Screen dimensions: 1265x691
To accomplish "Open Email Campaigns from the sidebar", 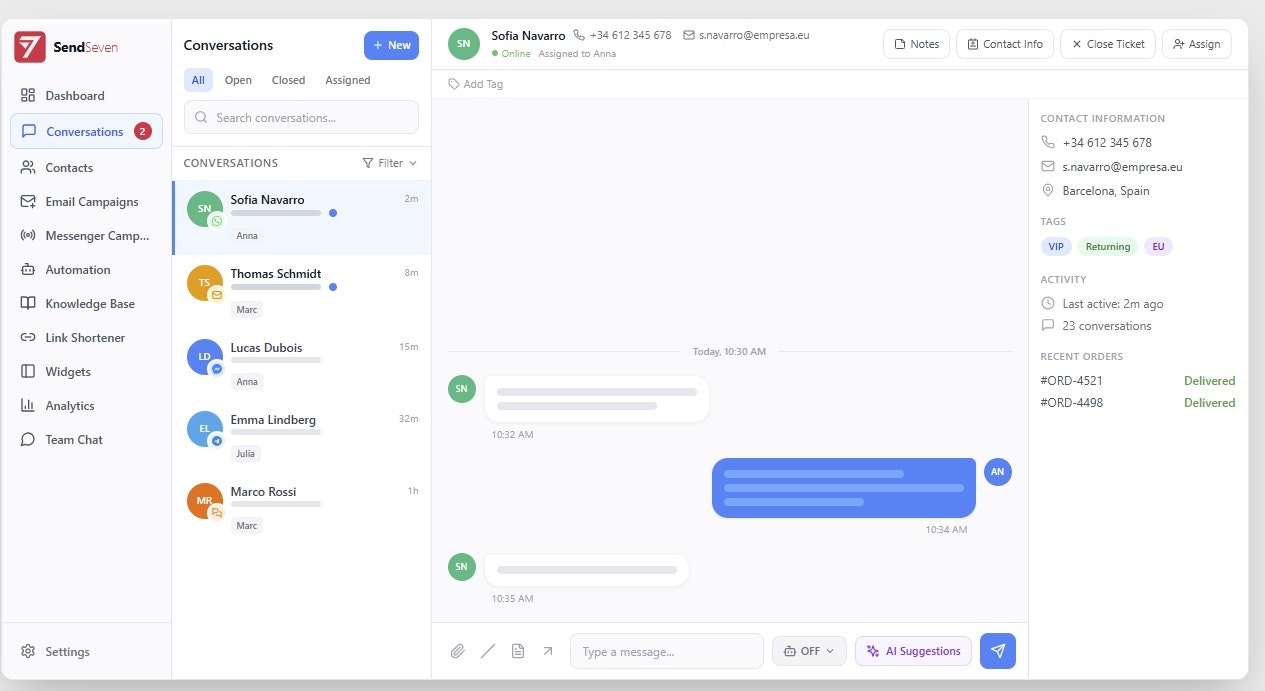I will (x=92, y=201).
